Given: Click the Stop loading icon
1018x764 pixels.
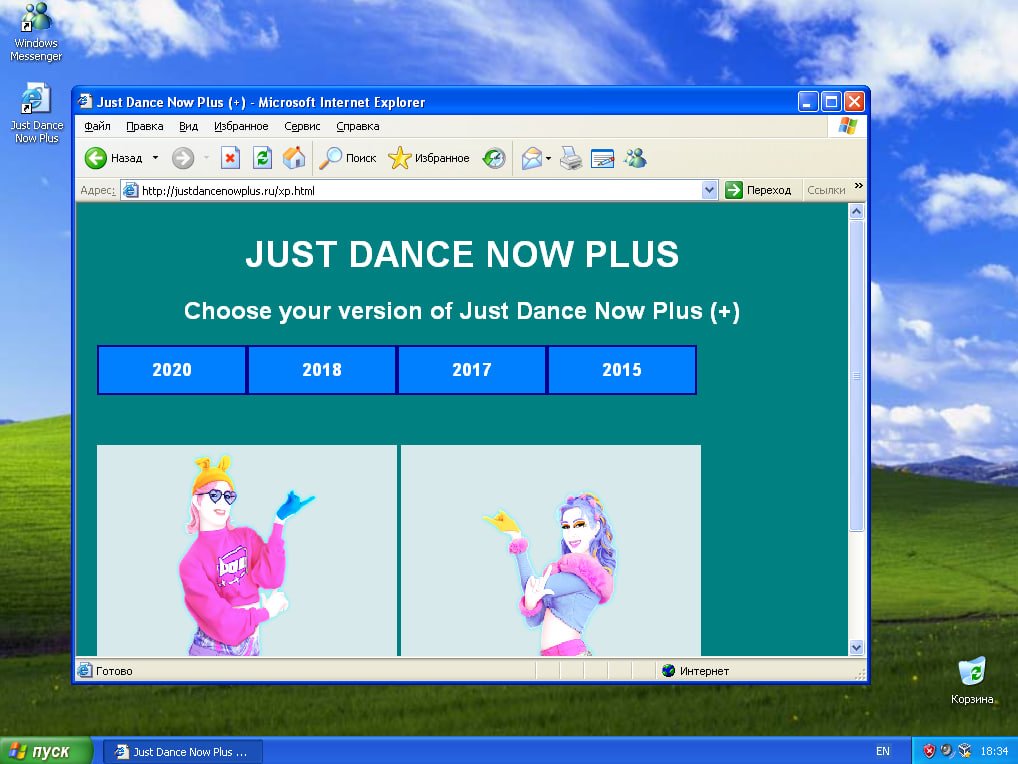Looking at the screenshot, I should 230,158.
